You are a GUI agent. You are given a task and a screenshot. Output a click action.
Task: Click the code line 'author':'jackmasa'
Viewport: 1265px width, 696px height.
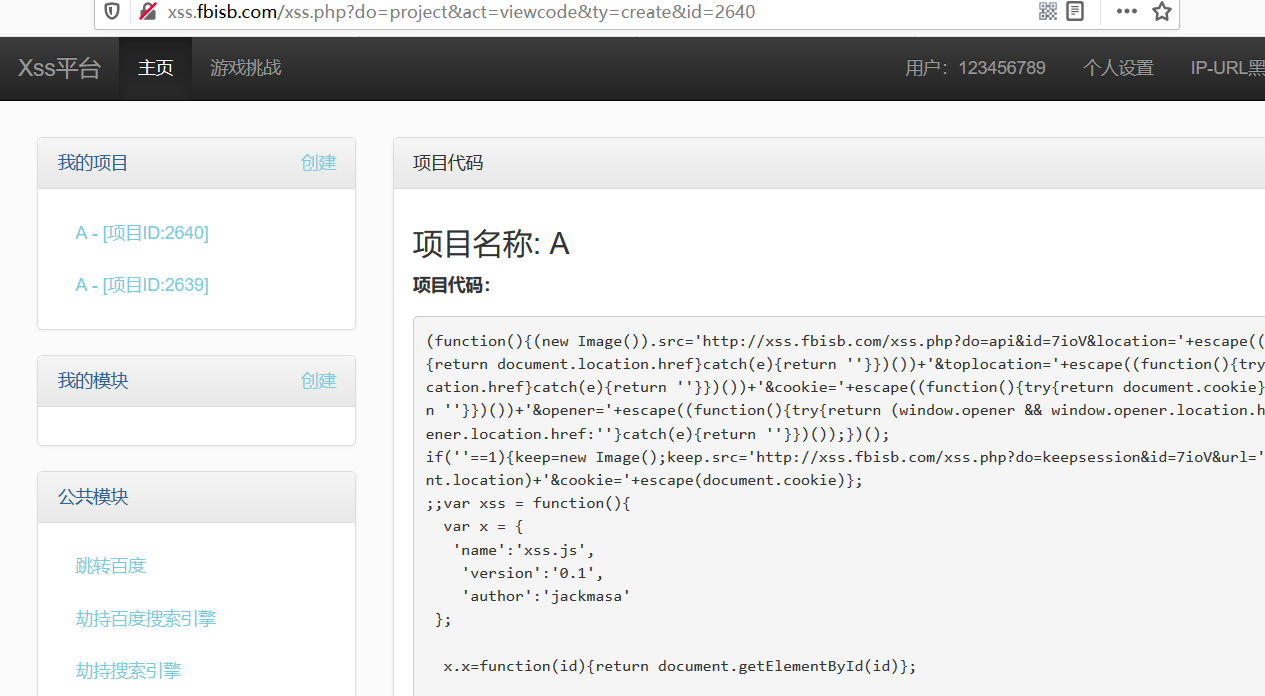click(x=546, y=596)
